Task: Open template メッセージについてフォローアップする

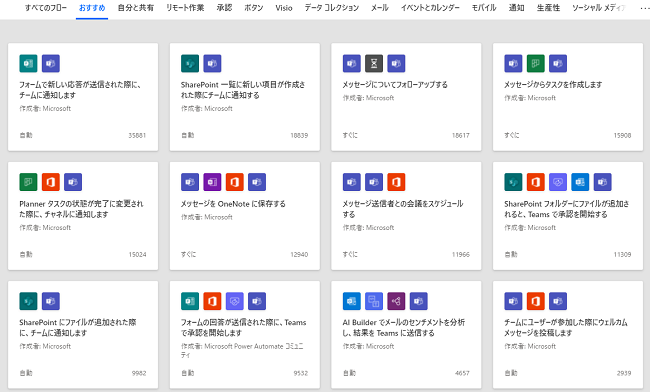Action: pos(395,85)
